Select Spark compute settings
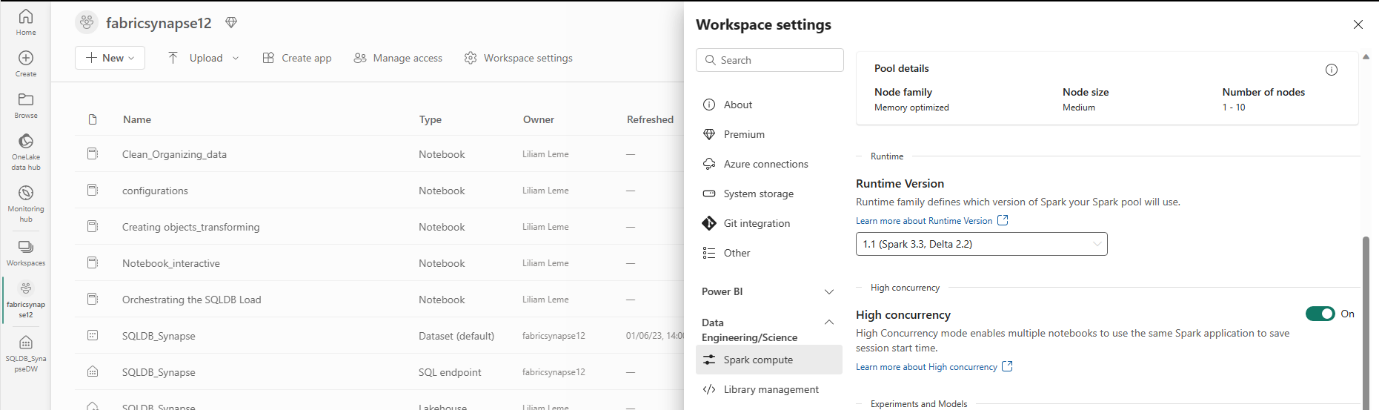This screenshot has height=410, width=1379. [x=769, y=360]
